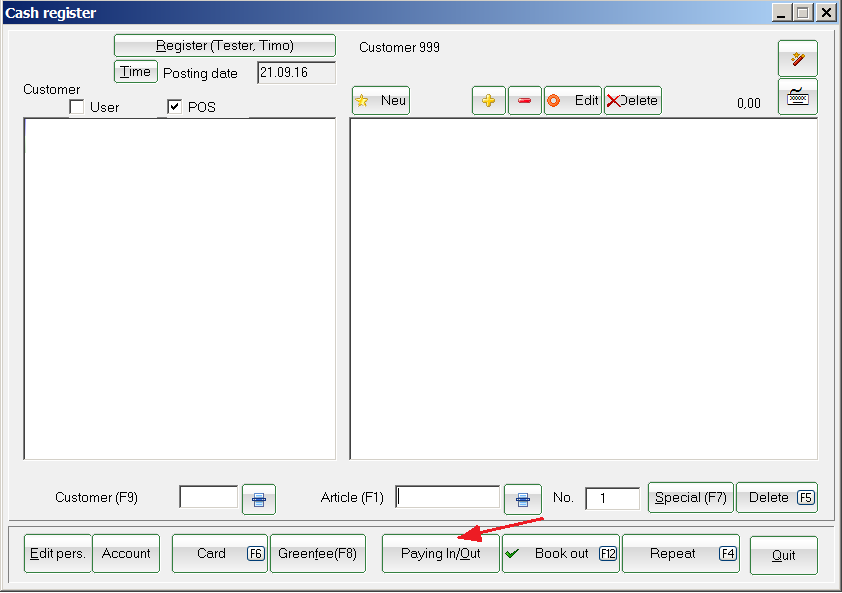Open customer lookup list icon beside Customer (F9)

(259, 499)
